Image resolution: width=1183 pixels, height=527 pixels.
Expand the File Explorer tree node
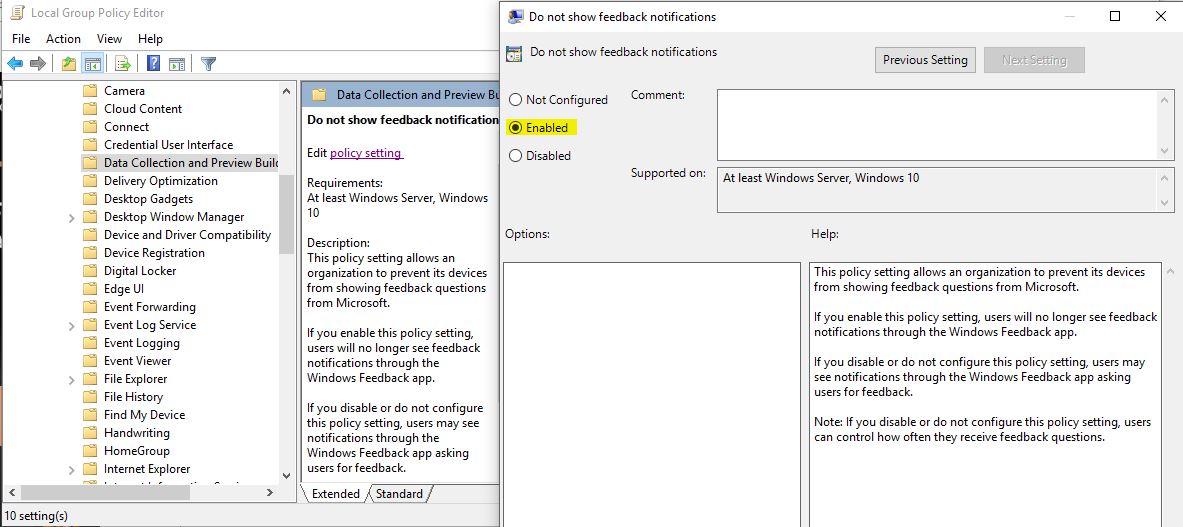coord(72,379)
